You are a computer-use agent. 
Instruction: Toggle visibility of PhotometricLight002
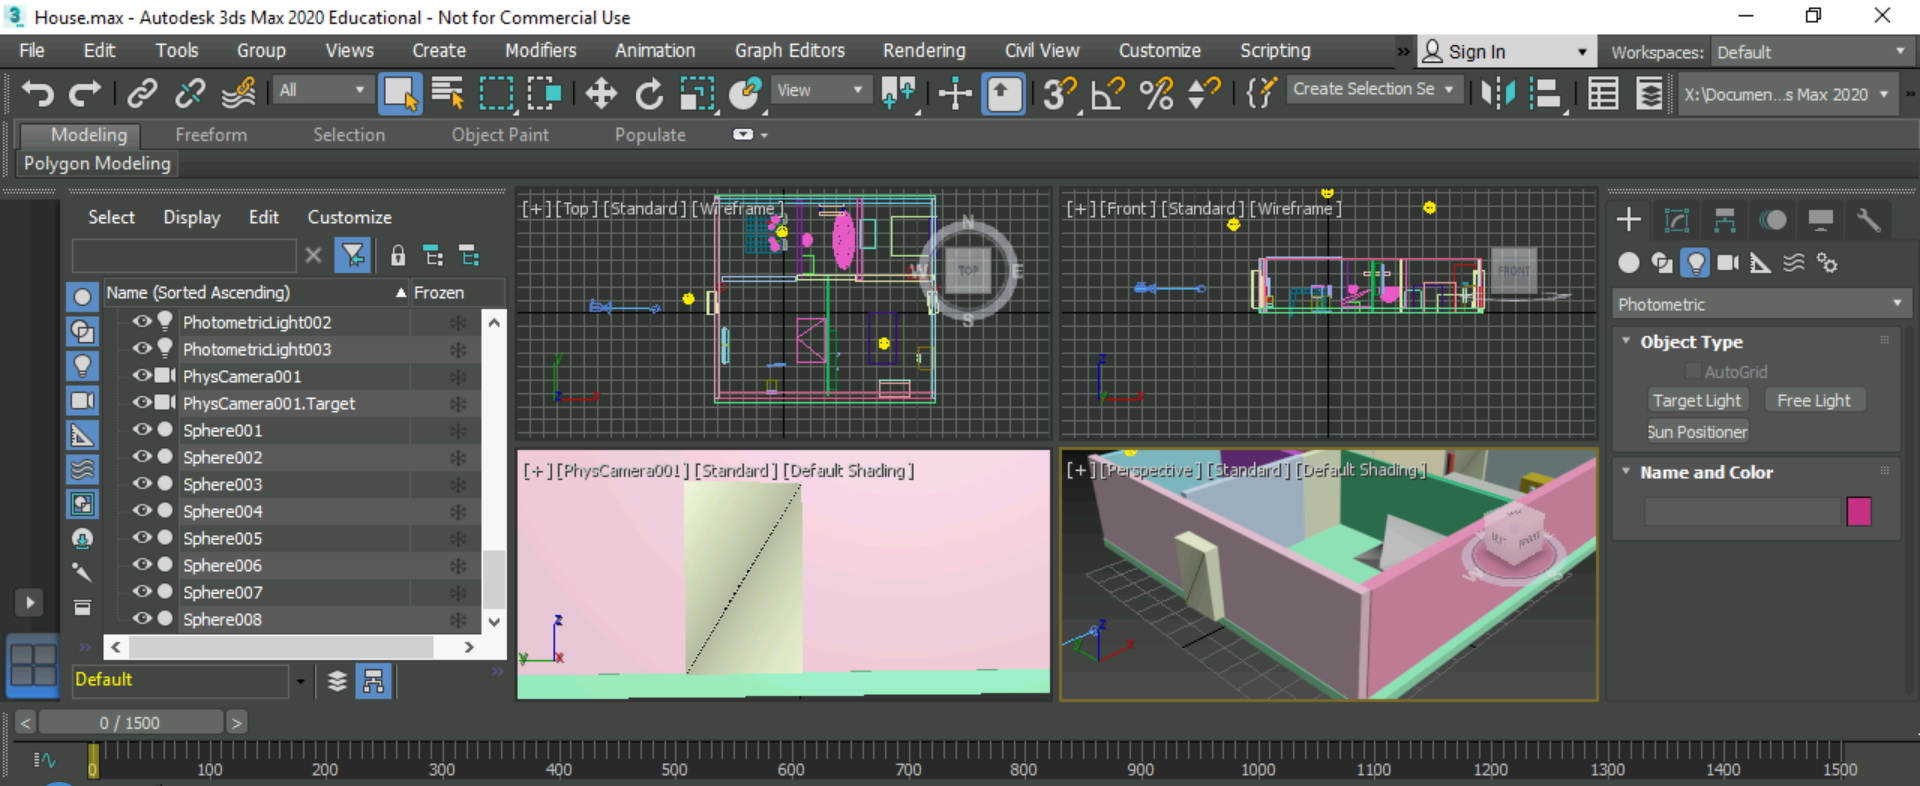click(x=142, y=321)
